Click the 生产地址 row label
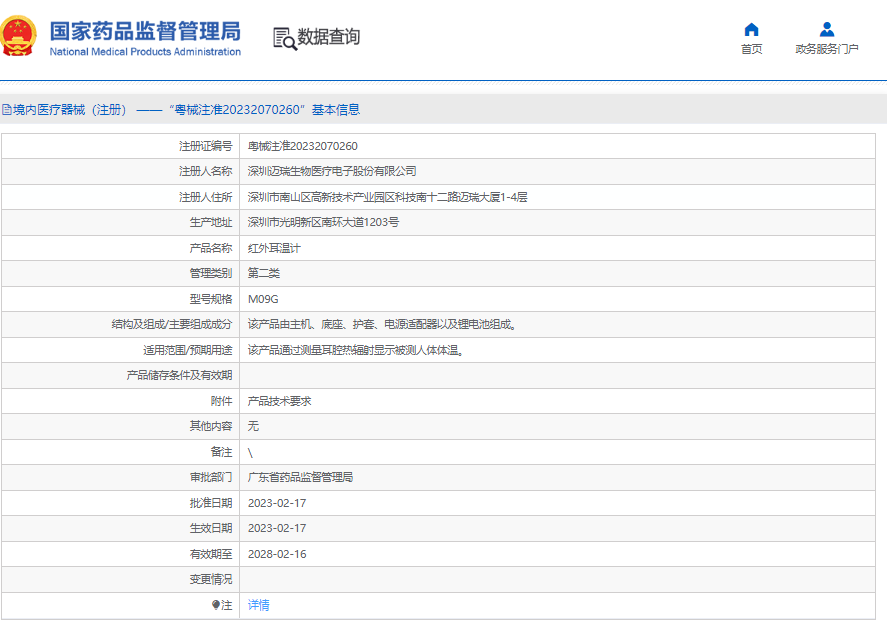The height and width of the screenshot is (628, 887). point(210,222)
